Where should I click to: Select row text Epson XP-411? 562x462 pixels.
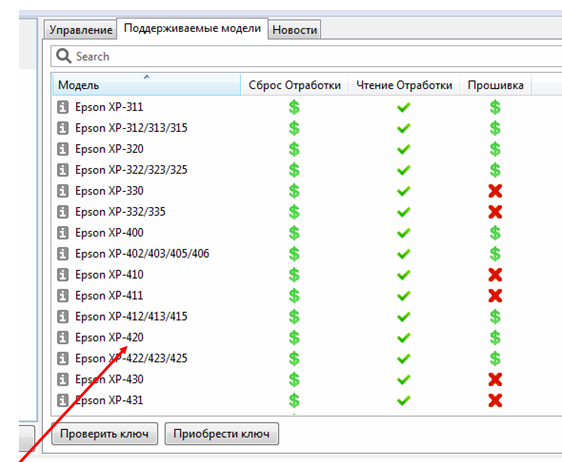(x=109, y=296)
